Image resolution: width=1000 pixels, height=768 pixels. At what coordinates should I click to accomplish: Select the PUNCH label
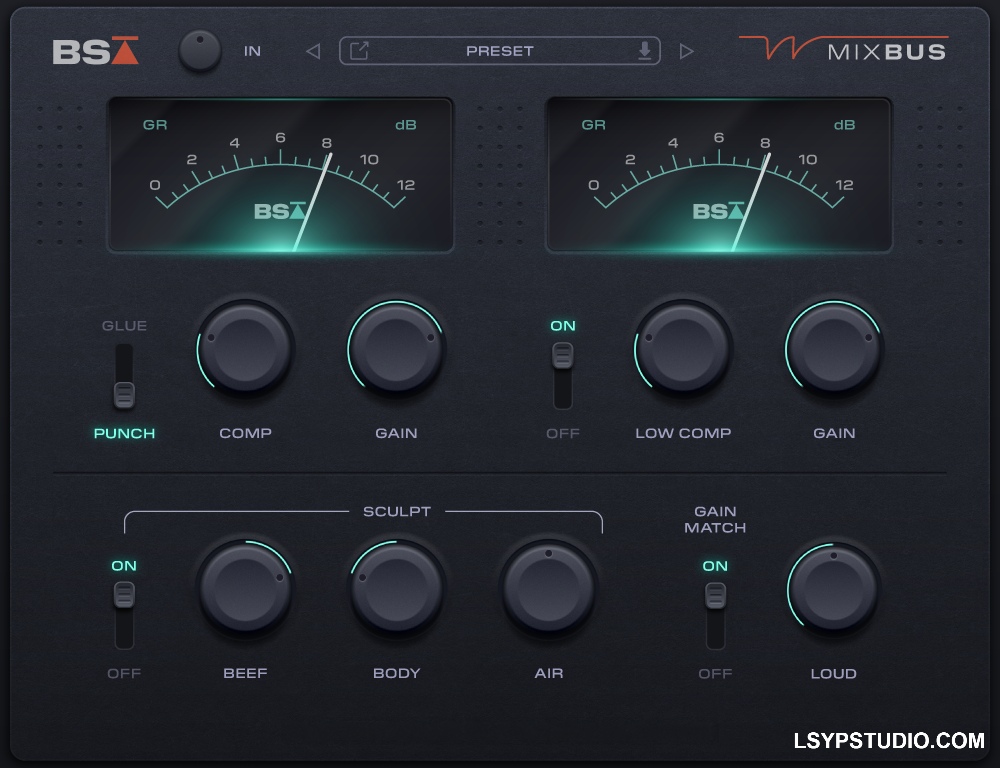(124, 434)
